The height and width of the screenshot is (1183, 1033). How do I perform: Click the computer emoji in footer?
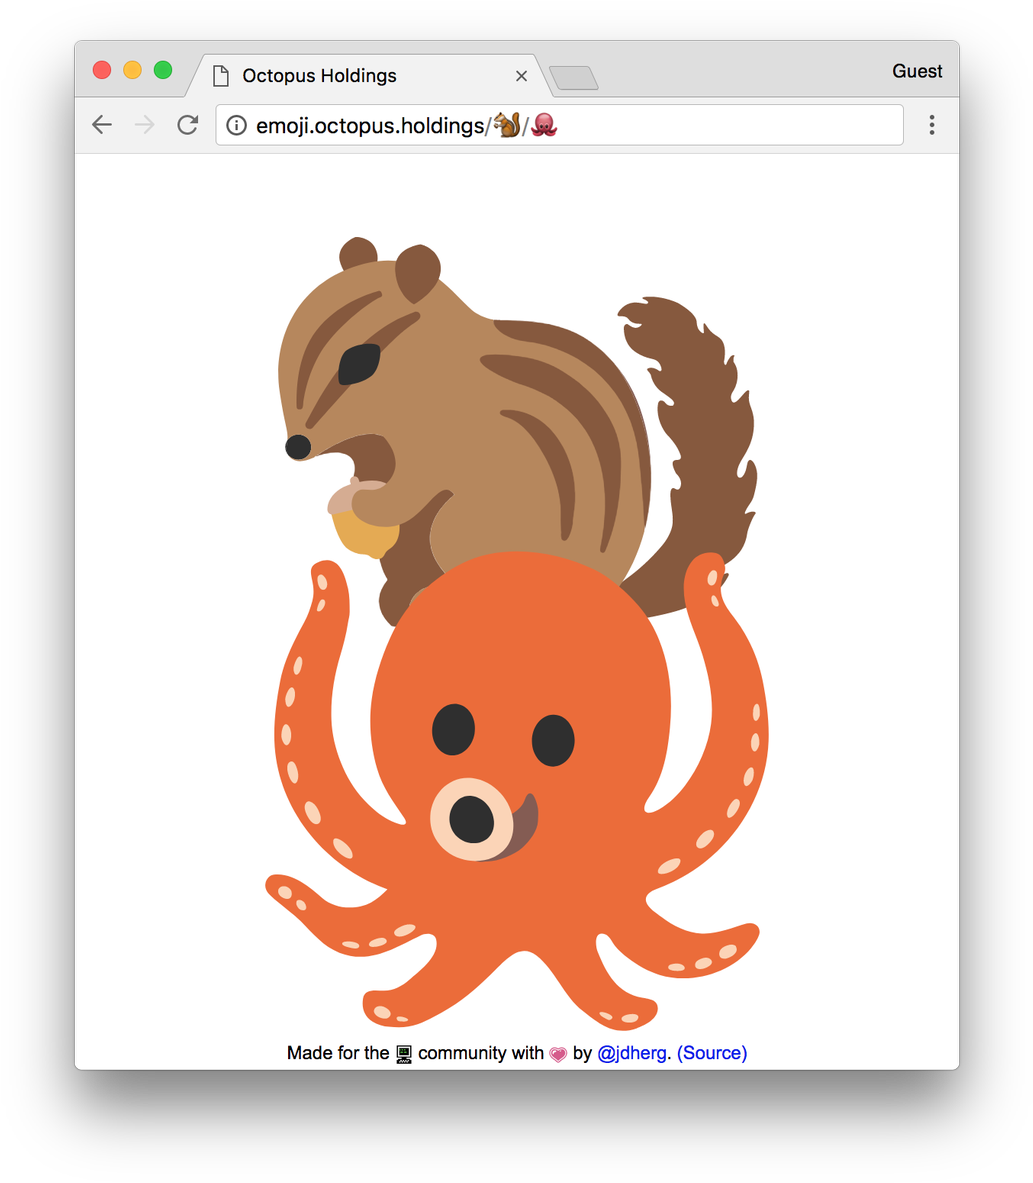(404, 1054)
